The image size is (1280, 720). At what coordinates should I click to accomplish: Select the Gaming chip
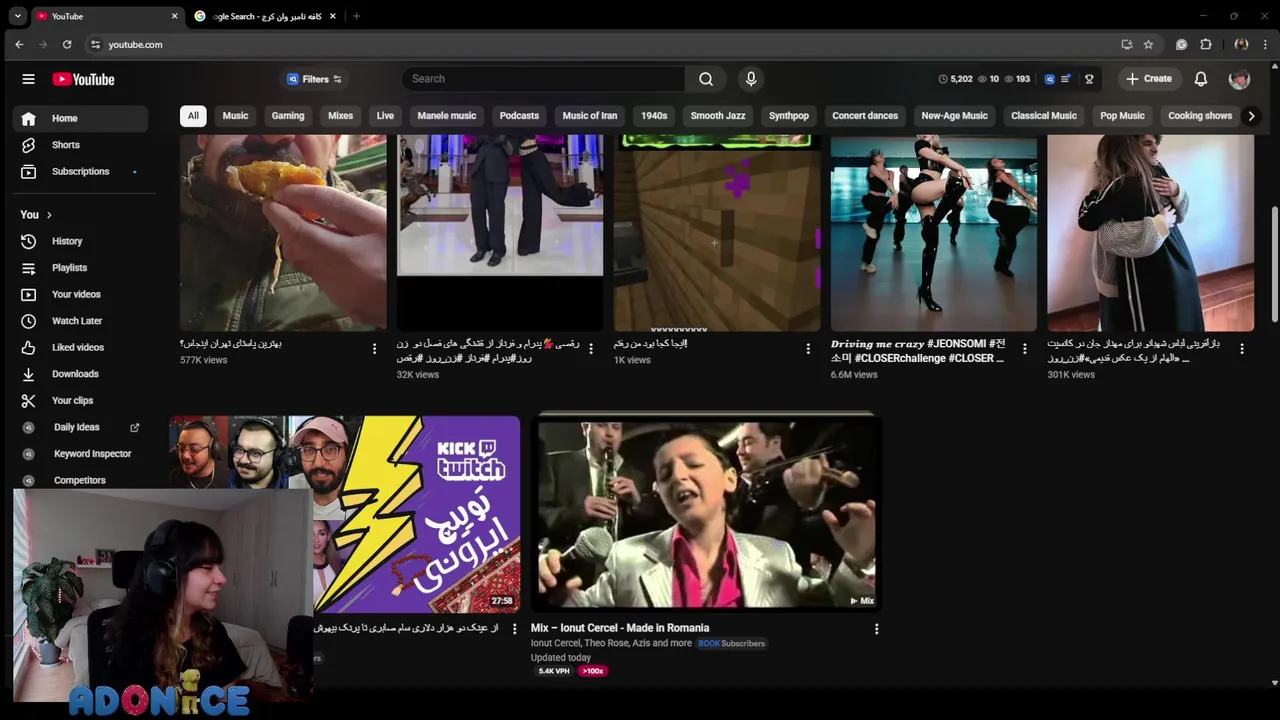pos(288,116)
